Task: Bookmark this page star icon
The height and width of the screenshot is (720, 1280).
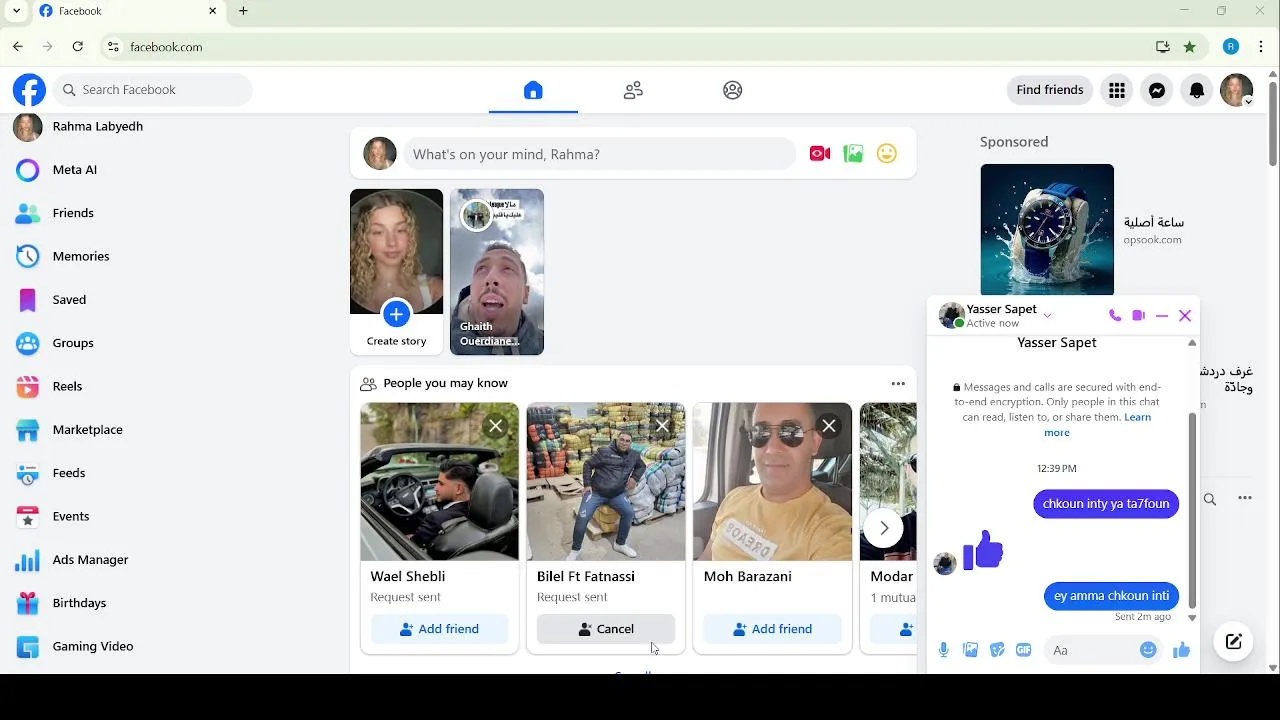Action: [x=1189, y=47]
